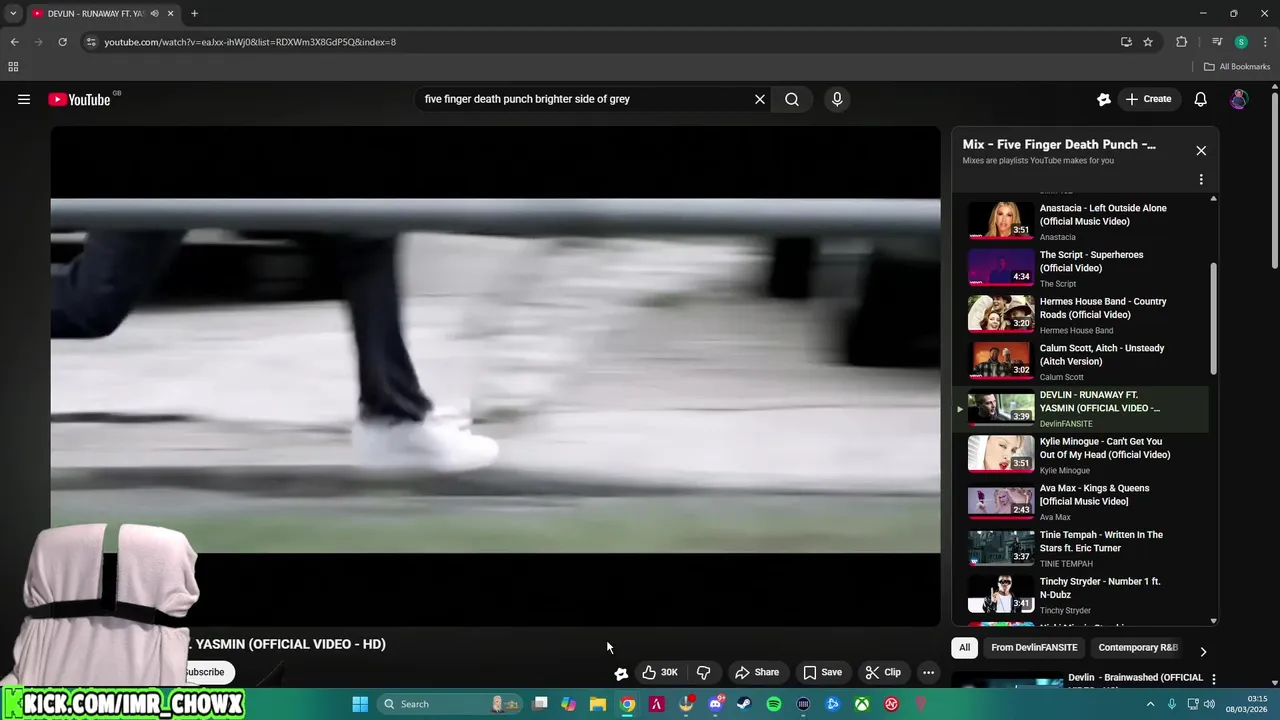Click the address bar URL

[250, 42]
